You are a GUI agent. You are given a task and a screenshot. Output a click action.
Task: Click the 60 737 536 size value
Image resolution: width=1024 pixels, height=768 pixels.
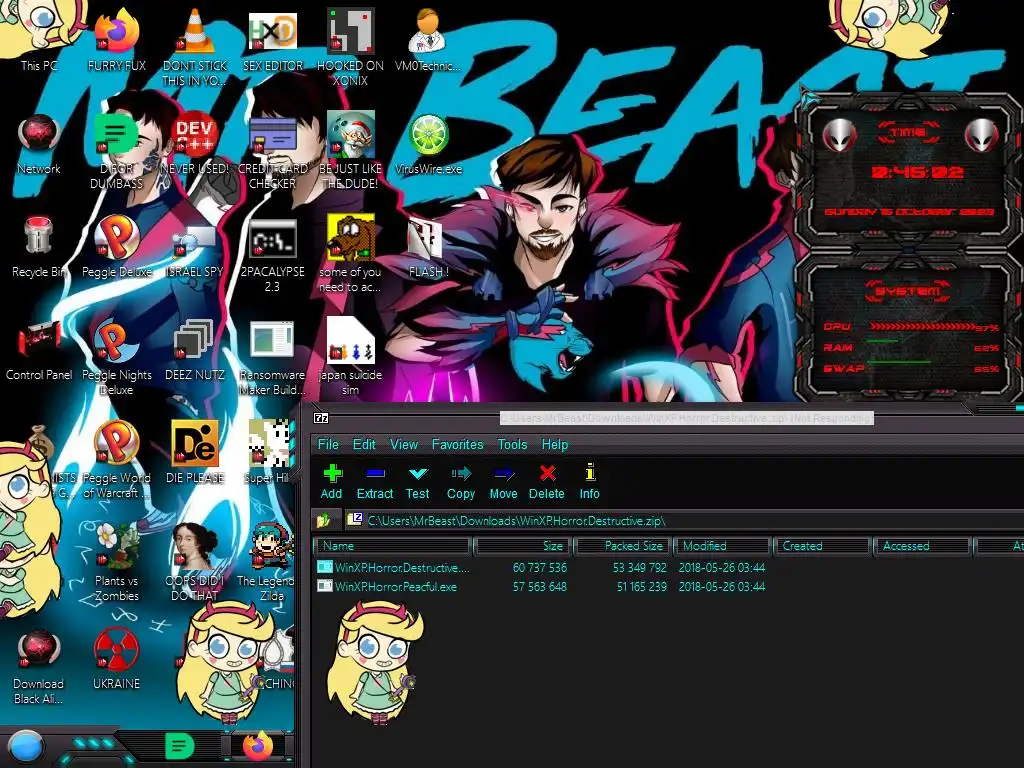click(539, 568)
